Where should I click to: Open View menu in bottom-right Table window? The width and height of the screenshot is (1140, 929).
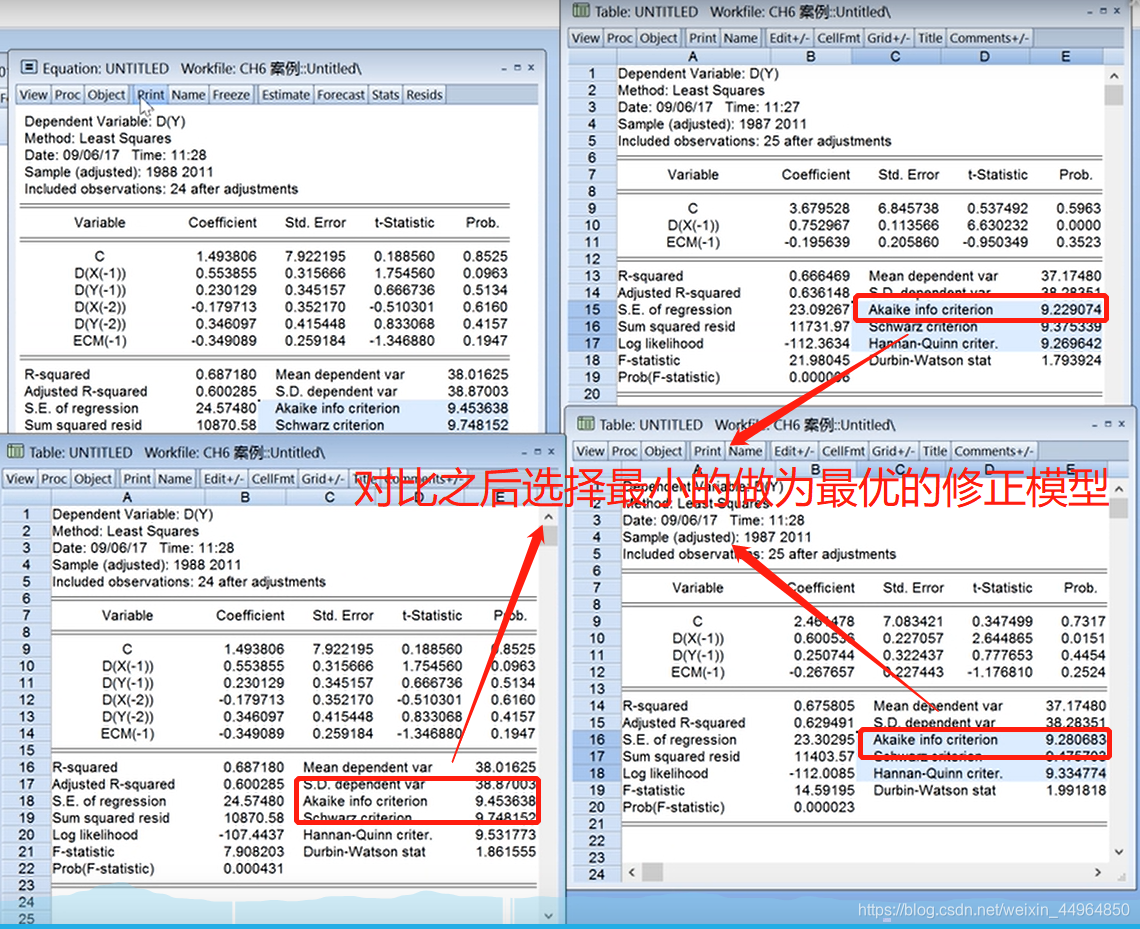590,451
